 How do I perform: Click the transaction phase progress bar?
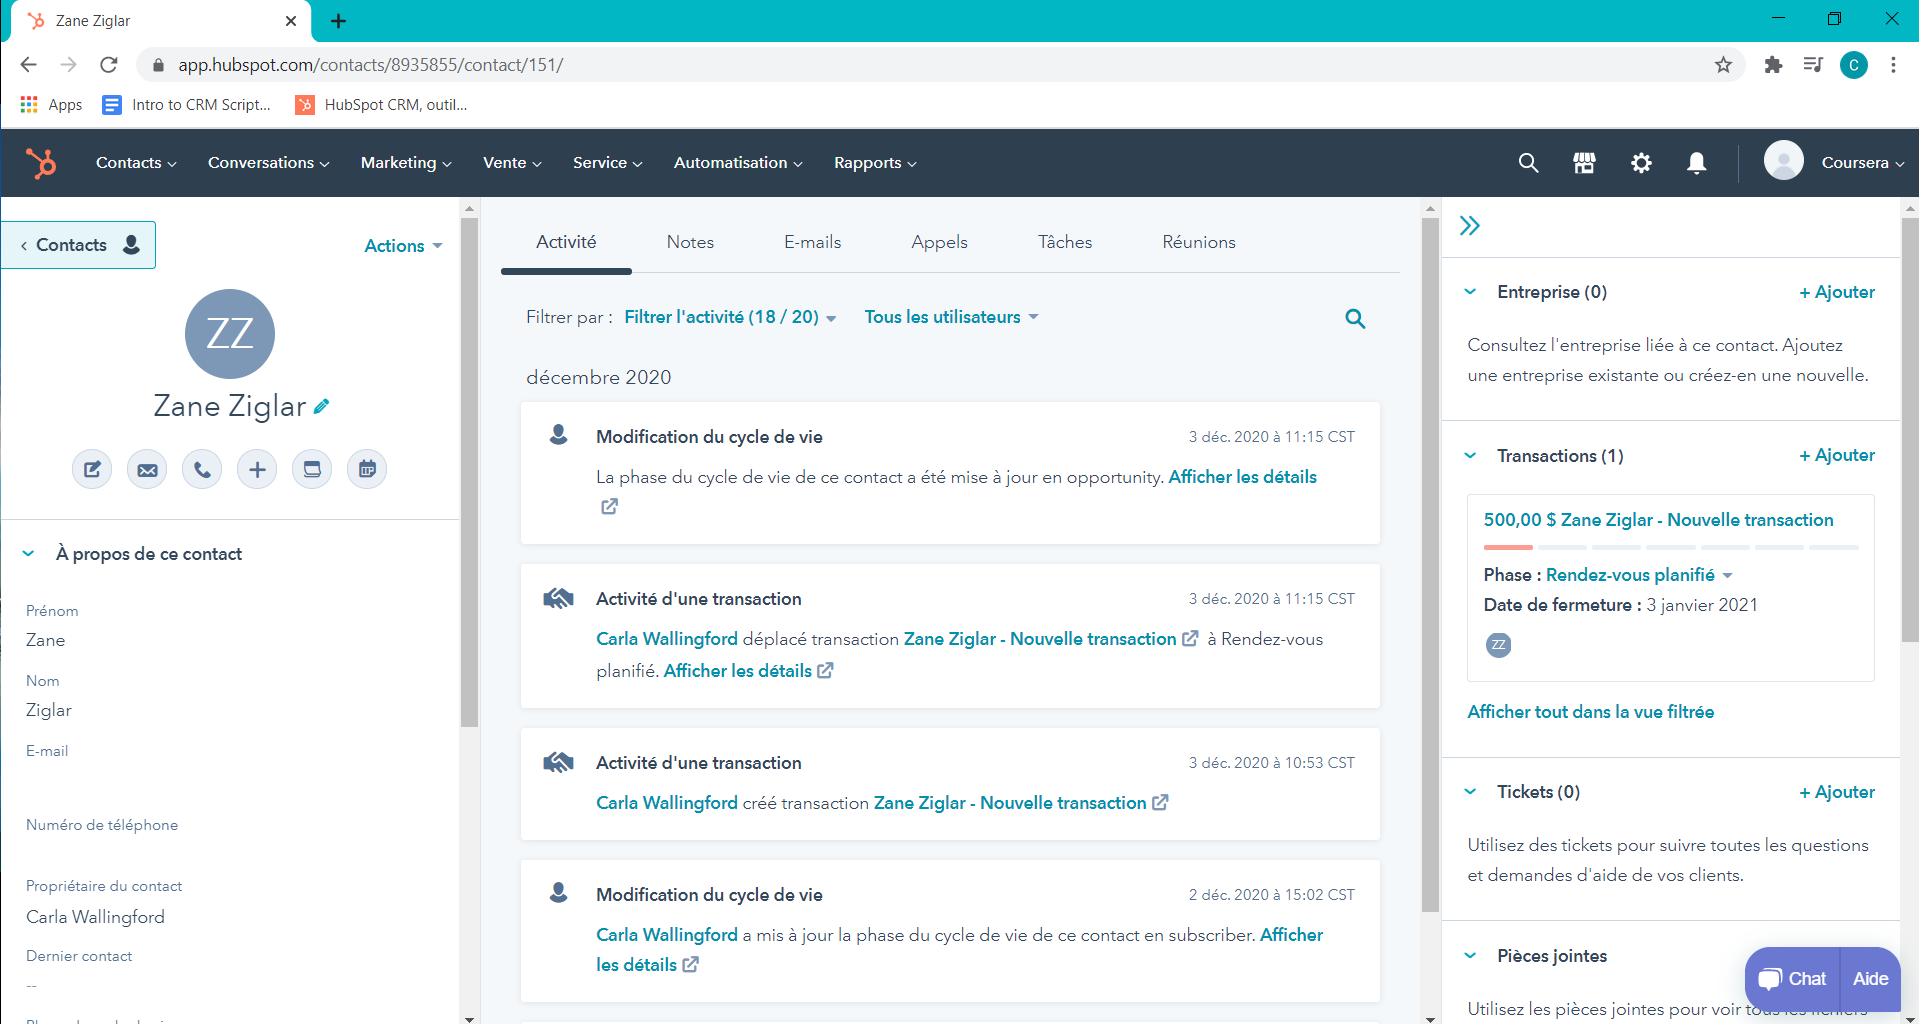1670,548
